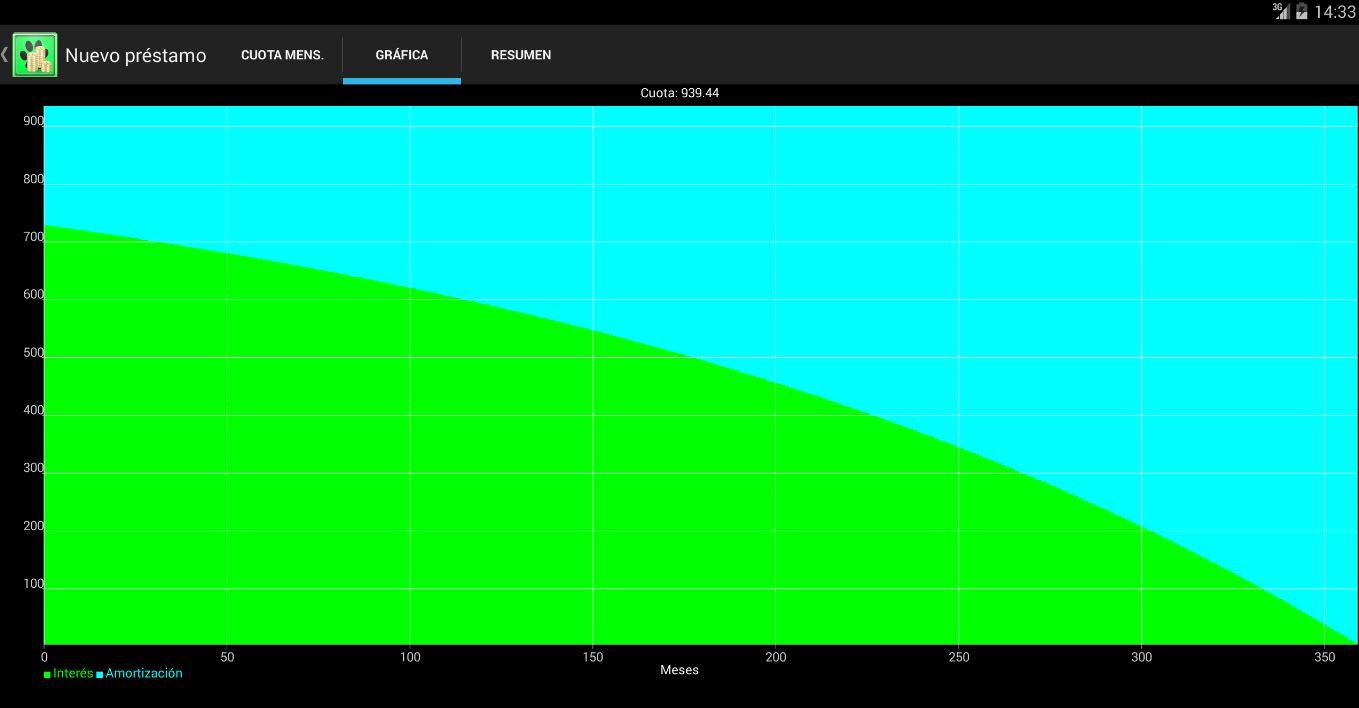Click the 0 x-axis label
The height and width of the screenshot is (708, 1359).
[44, 657]
